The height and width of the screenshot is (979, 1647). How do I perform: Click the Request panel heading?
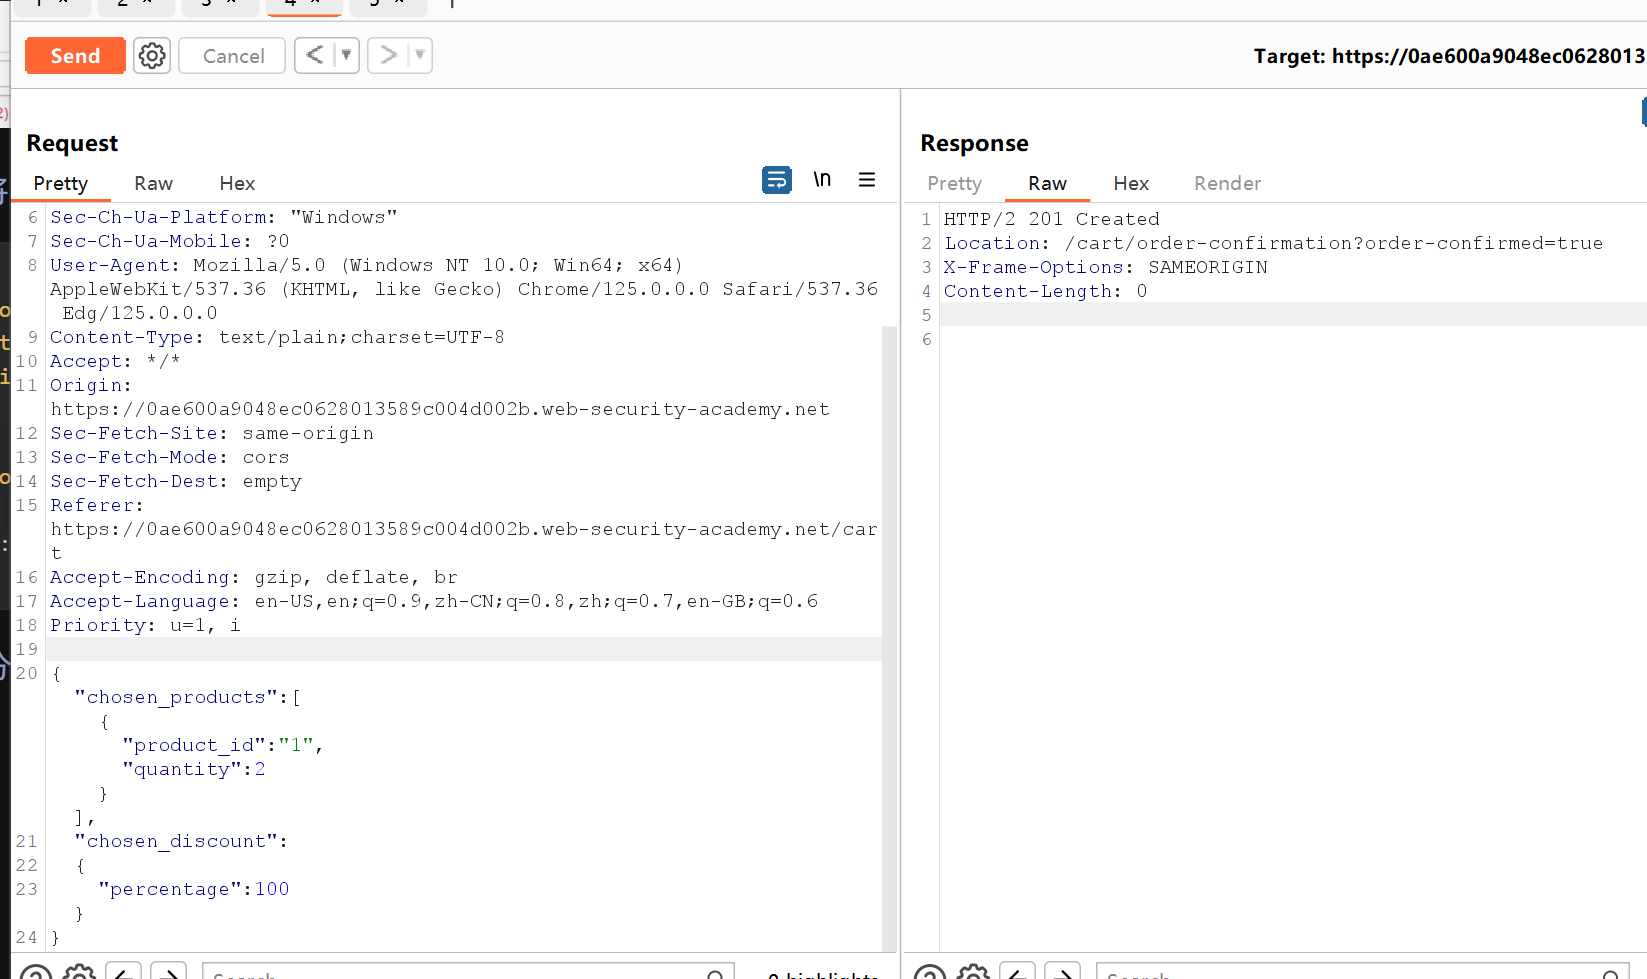click(x=72, y=143)
